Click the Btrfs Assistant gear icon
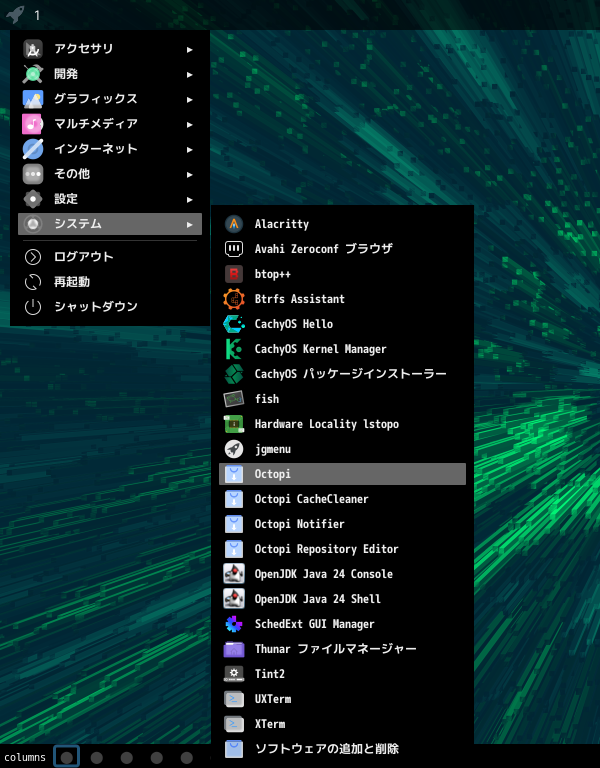The height and width of the screenshot is (768, 600). tap(234, 299)
